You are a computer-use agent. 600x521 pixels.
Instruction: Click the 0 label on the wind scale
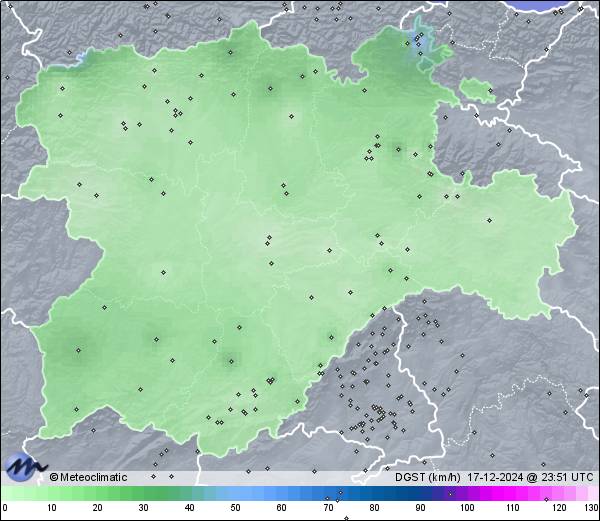tap(5, 508)
